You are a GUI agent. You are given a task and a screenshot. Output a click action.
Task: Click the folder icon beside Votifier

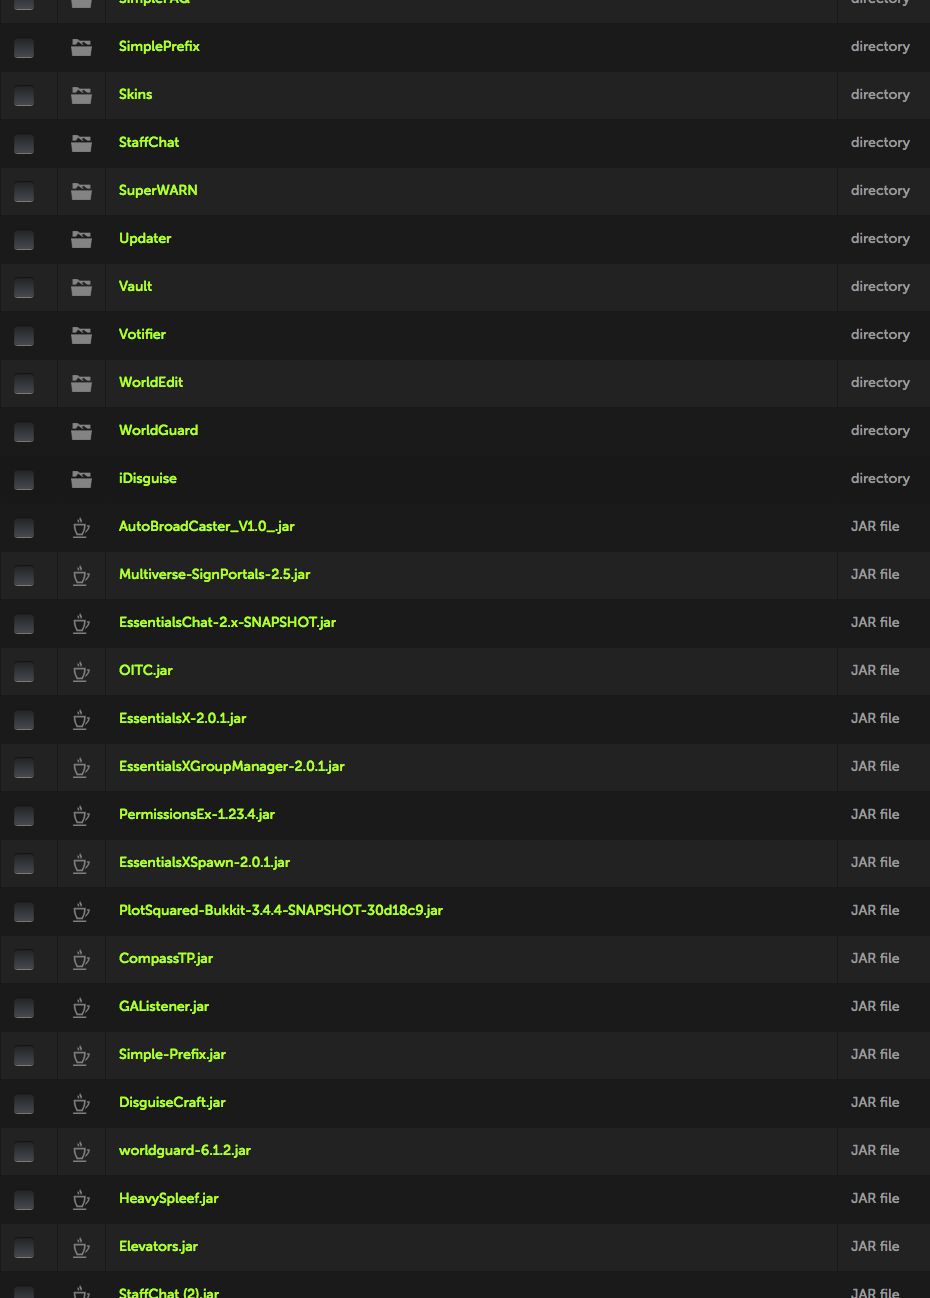coord(81,335)
